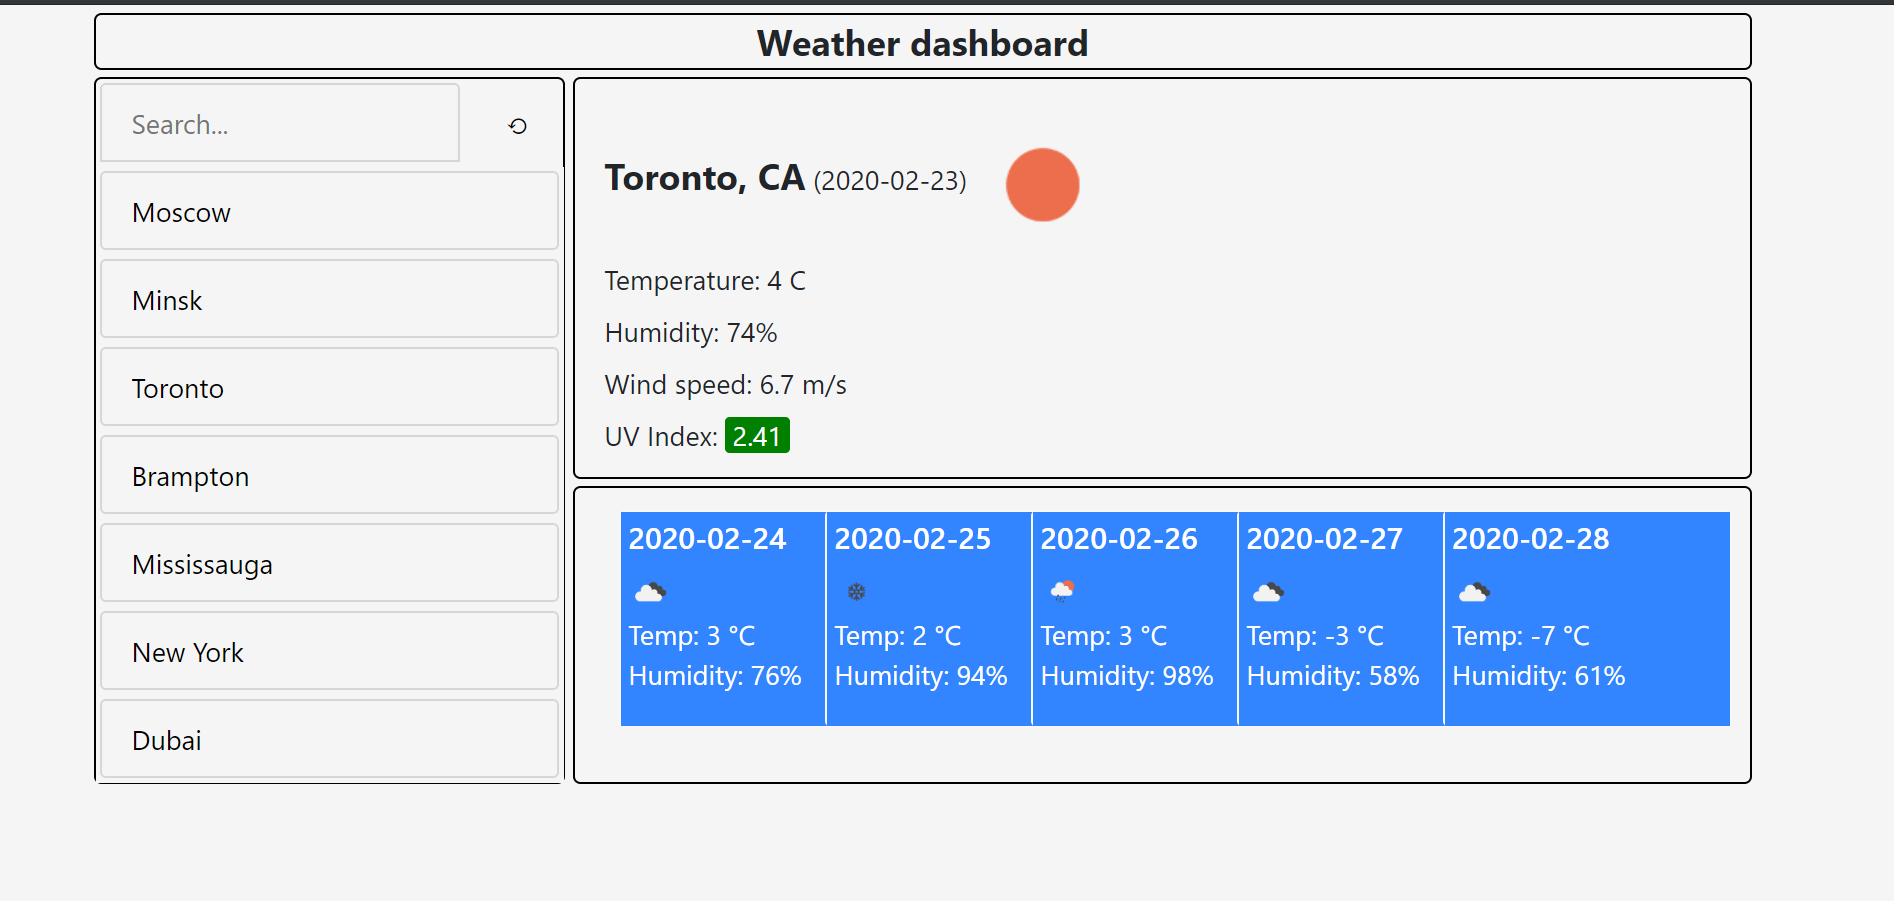The width and height of the screenshot is (1894, 901).
Task: Click the cloud icon for 2020-02-27
Action: 1268,592
